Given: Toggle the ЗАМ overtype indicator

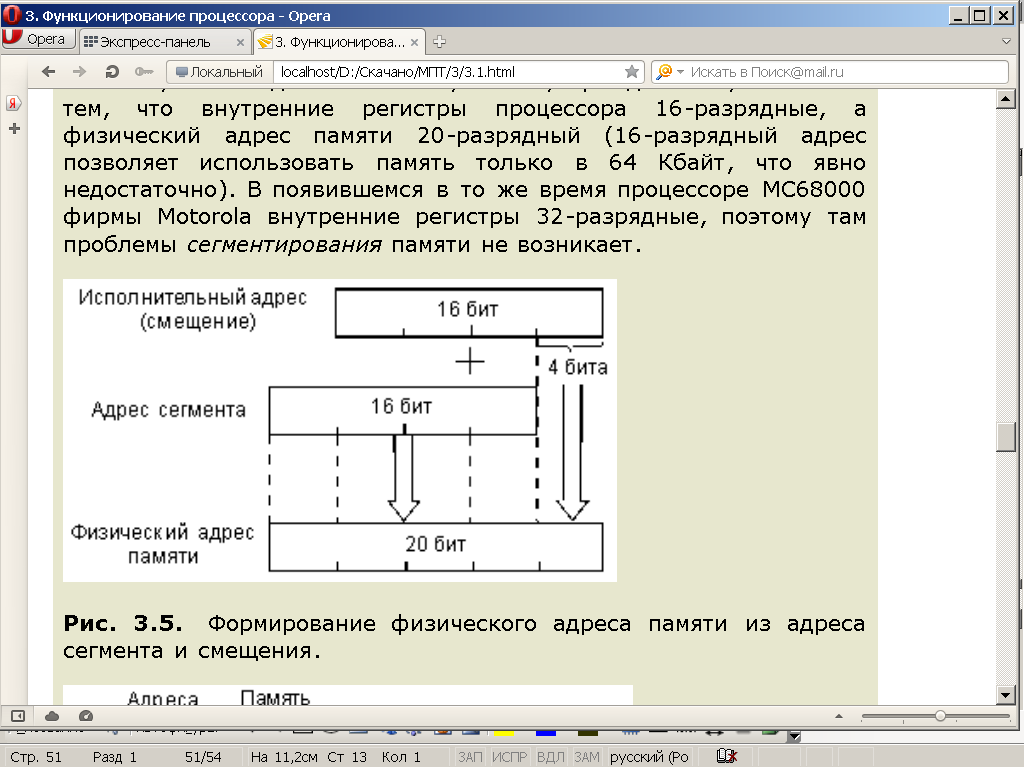Looking at the screenshot, I should click(x=586, y=757).
